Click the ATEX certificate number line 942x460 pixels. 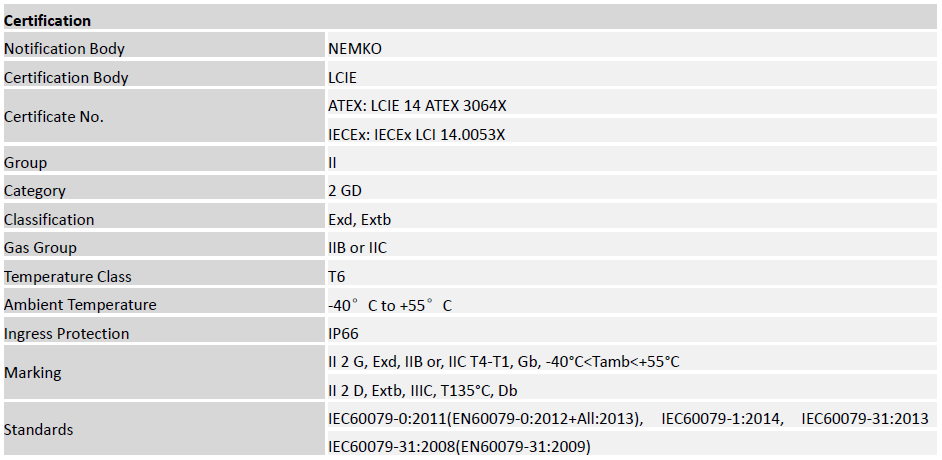pos(424,105)
